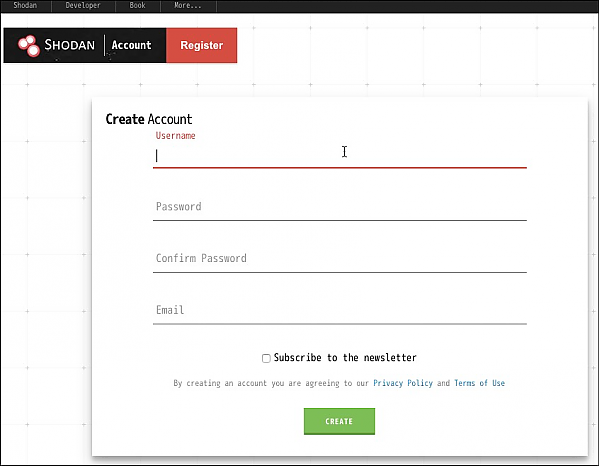The height and width of the screenshot is (466, 599).
Task: Open the Shodan top menu item
Action: pos(25,5)
